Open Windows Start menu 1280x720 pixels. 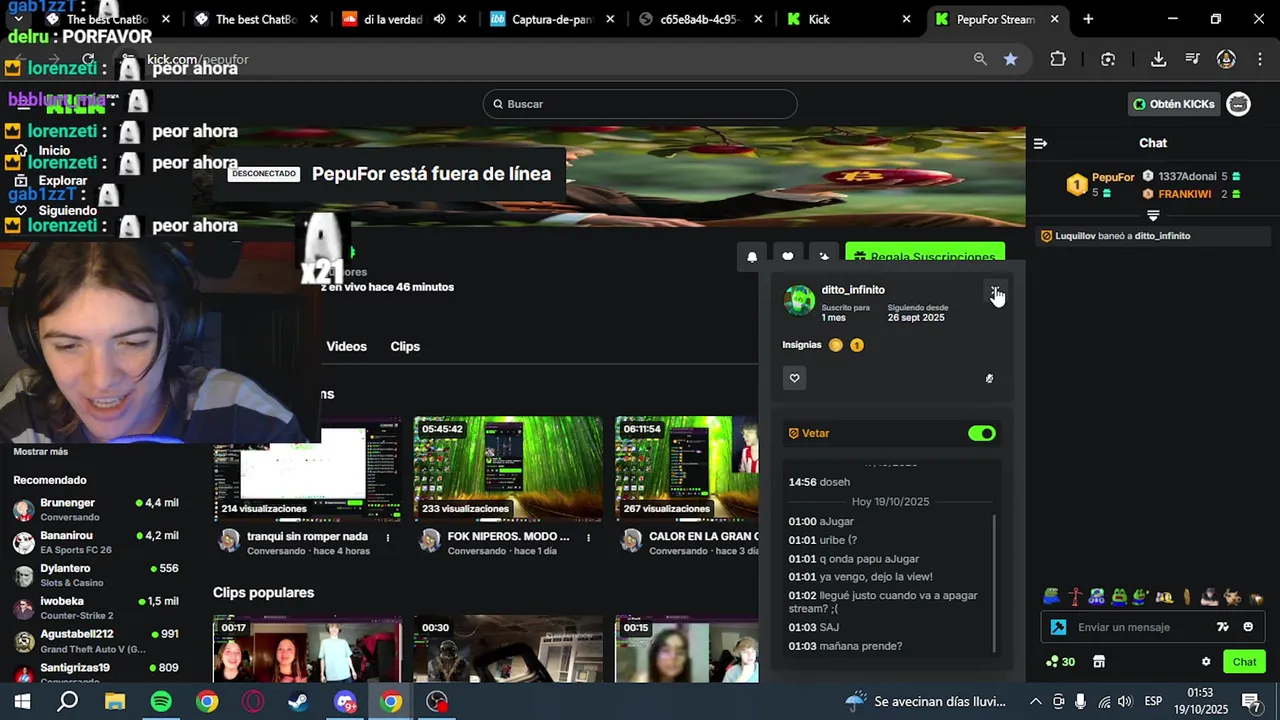[22, 702]
